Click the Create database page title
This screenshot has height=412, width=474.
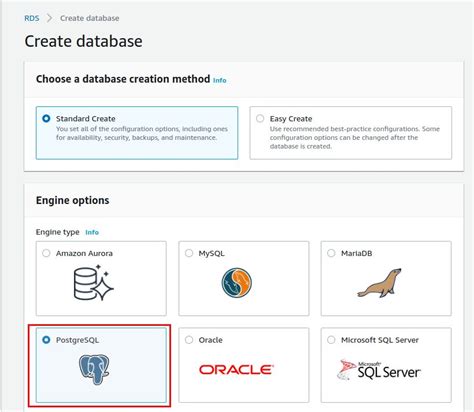pyautogui.click(x=83, y=41)
